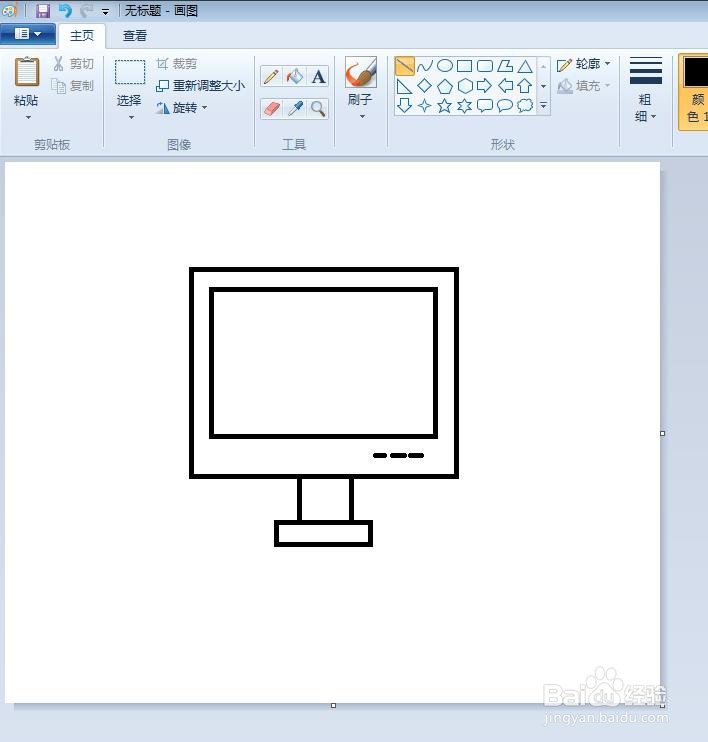Click the Brushes (刷子) tool icon
The width and height of the screenshot is (708, 742).
361,72
